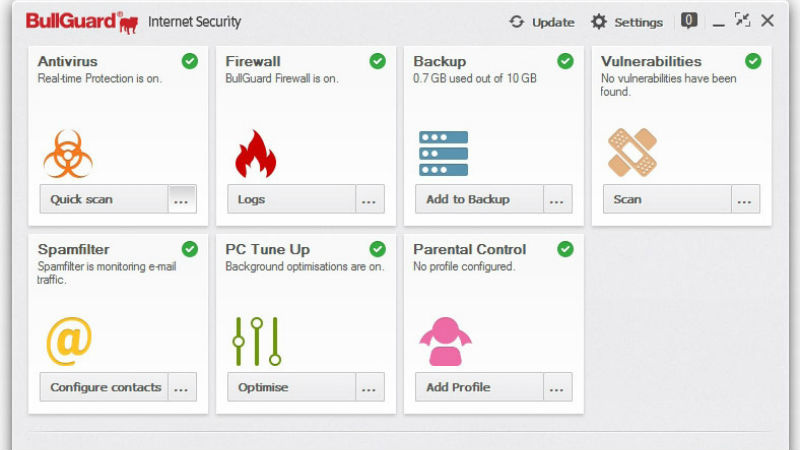
Task: Click the PC Tune Up sliders icon
Action: coord(257,341)
